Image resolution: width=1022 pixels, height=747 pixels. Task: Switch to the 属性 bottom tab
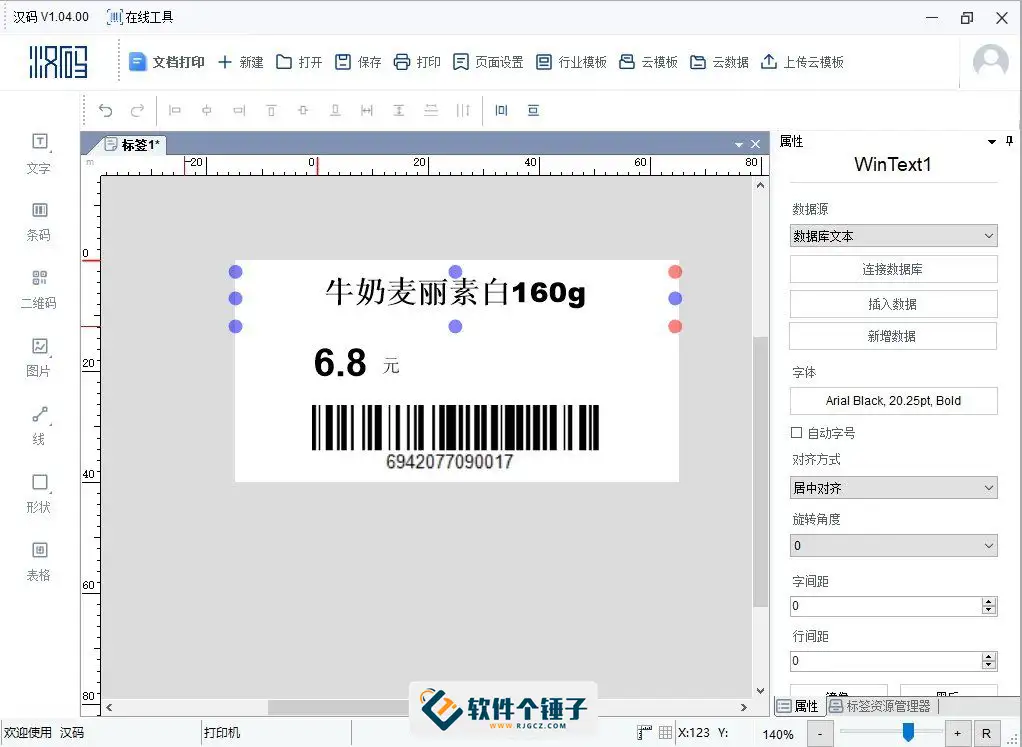pos(798,706)
